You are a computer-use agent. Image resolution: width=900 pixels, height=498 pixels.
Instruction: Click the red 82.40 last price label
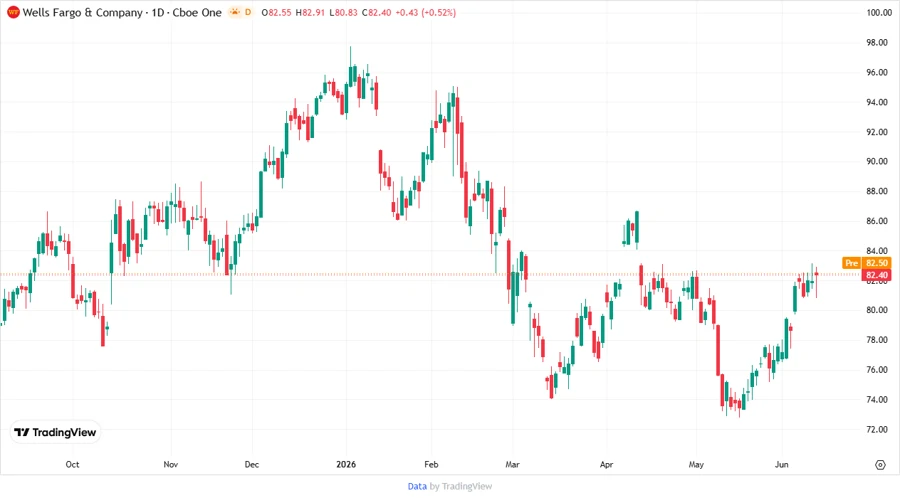coord(876,275)
